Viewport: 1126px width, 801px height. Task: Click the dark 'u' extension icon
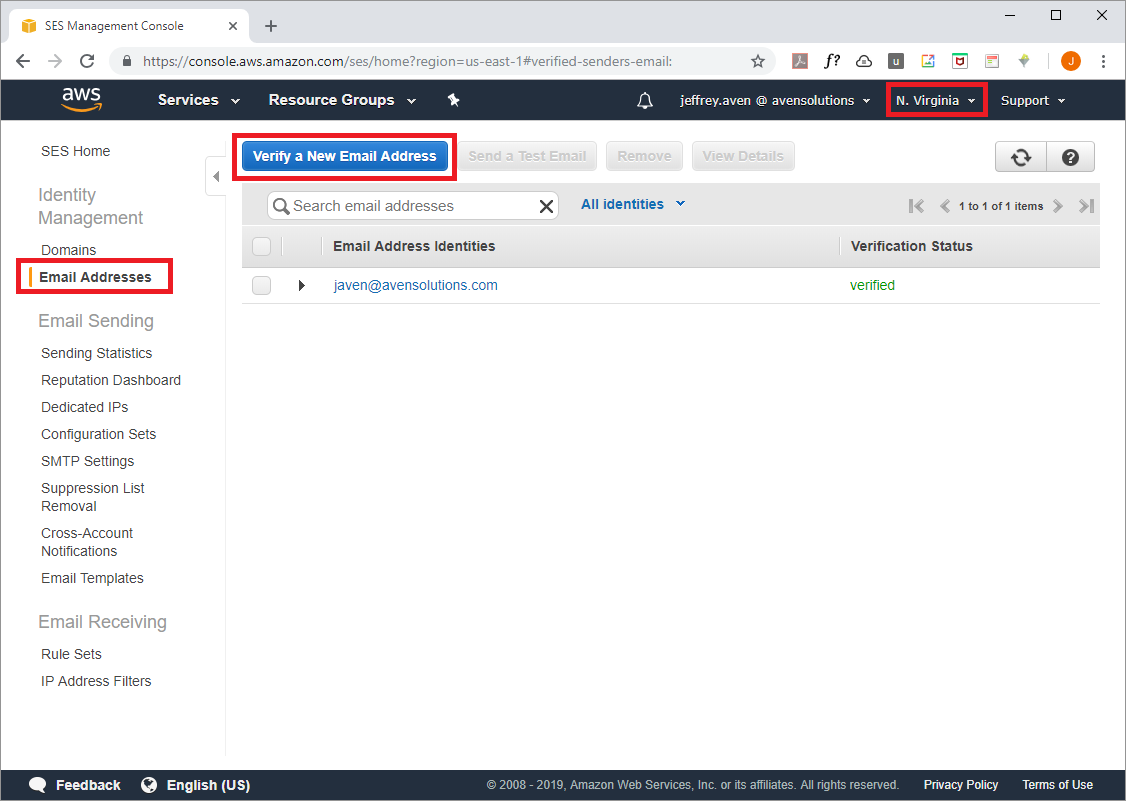895,61
